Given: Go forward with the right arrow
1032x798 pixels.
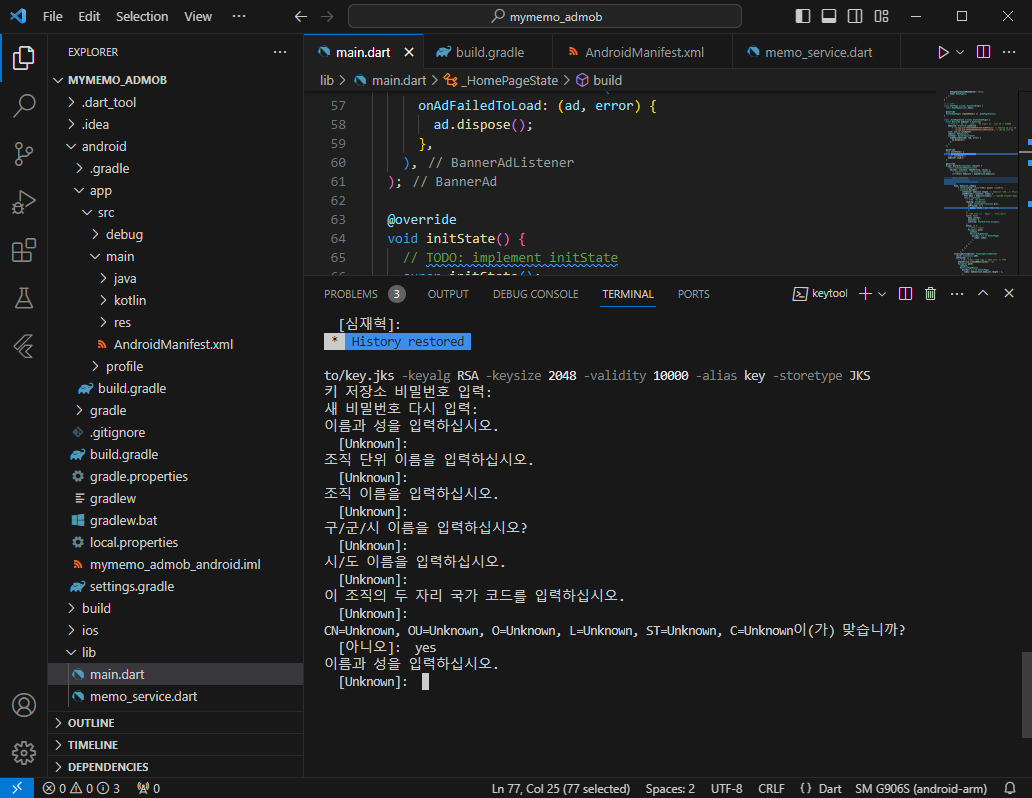Looking at the screenshot, I should click(x=327, y=16).
